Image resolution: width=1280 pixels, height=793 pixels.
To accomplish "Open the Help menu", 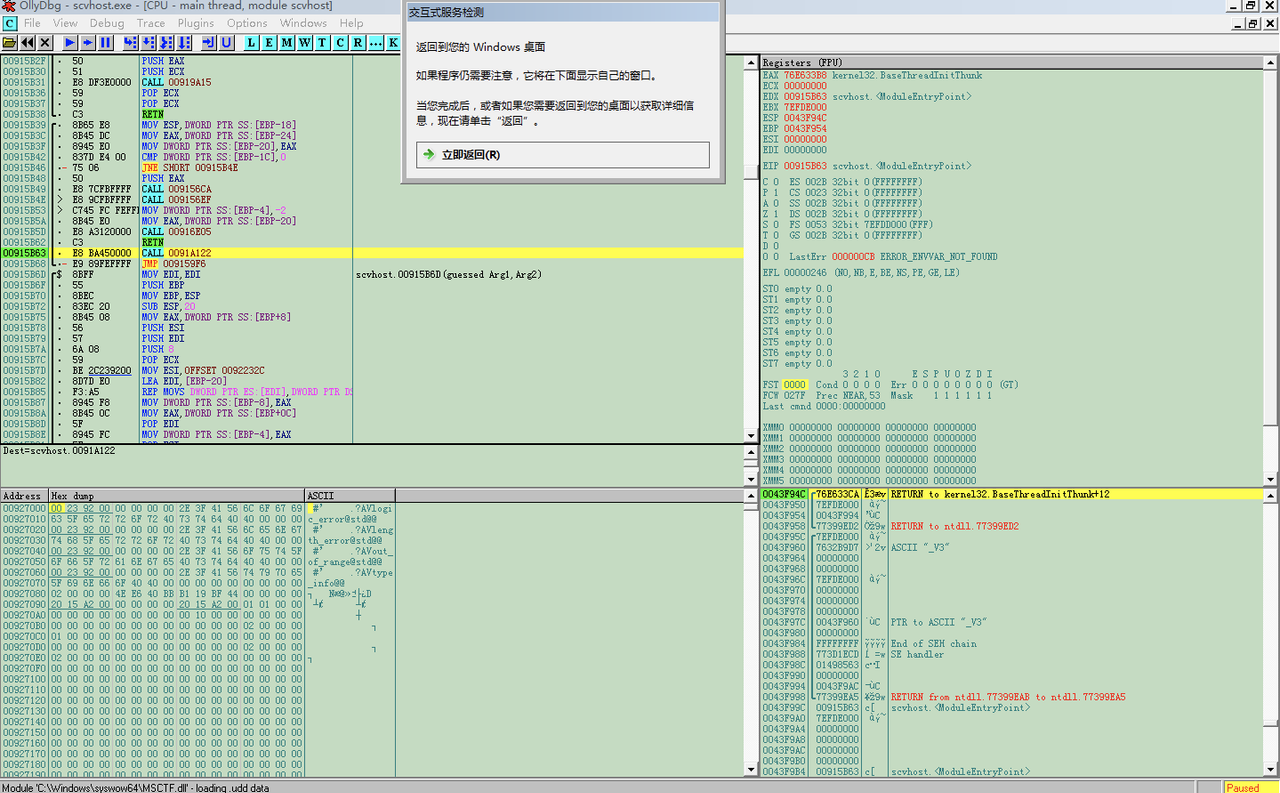I will click(351, 23).
